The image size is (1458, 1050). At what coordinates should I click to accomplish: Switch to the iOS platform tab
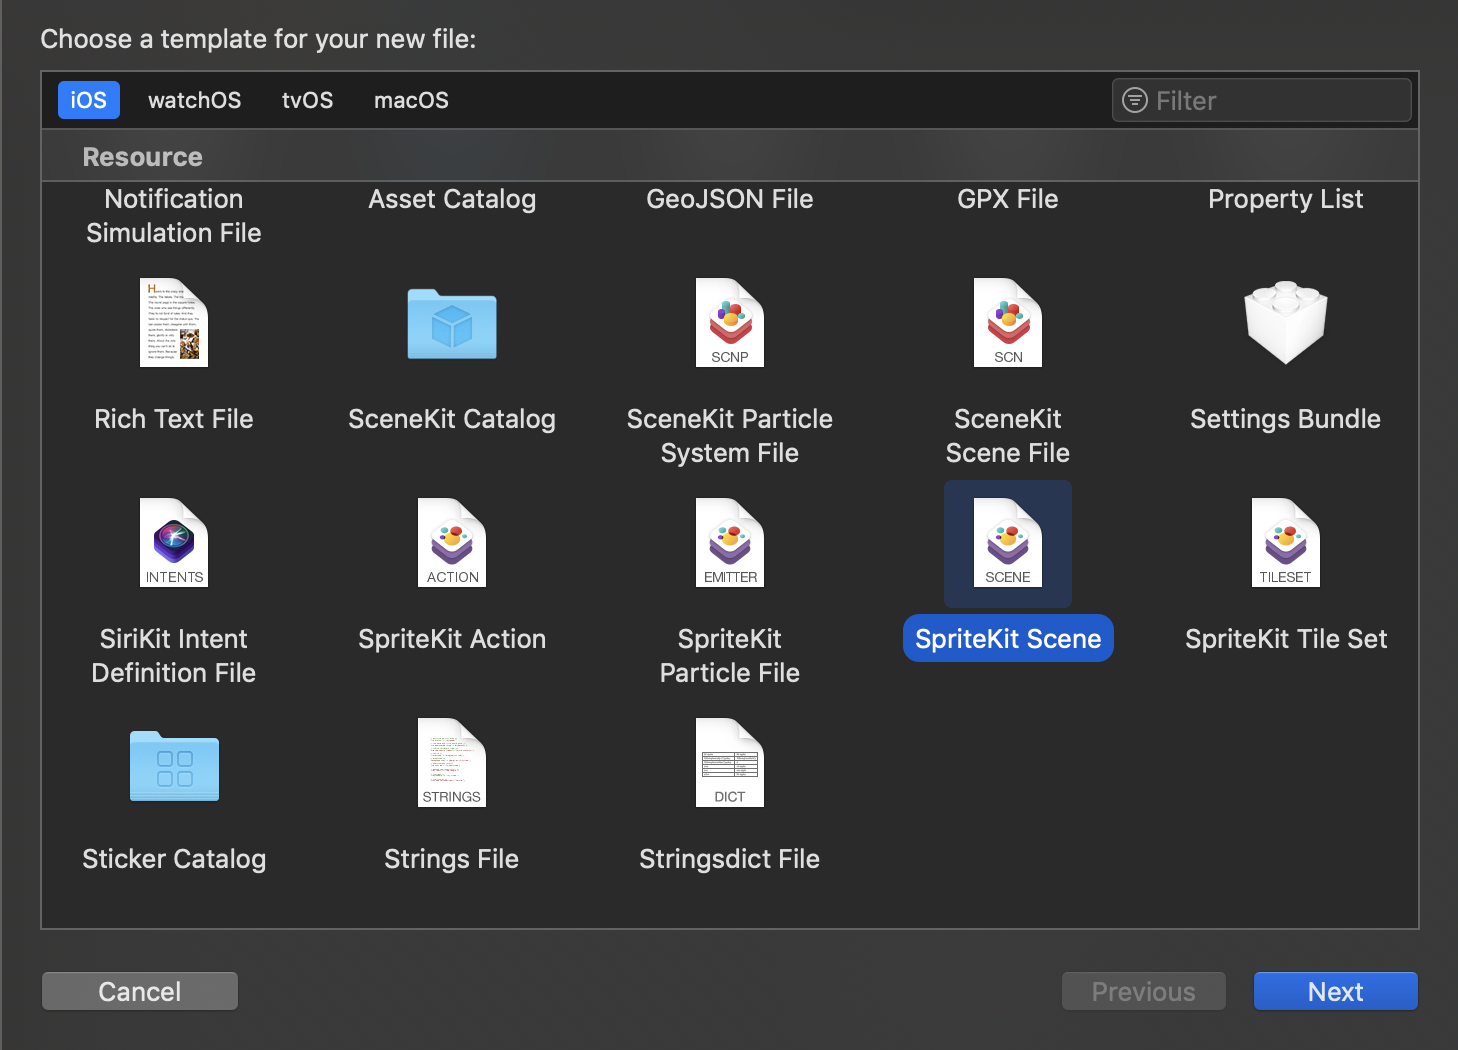point(89,100)
